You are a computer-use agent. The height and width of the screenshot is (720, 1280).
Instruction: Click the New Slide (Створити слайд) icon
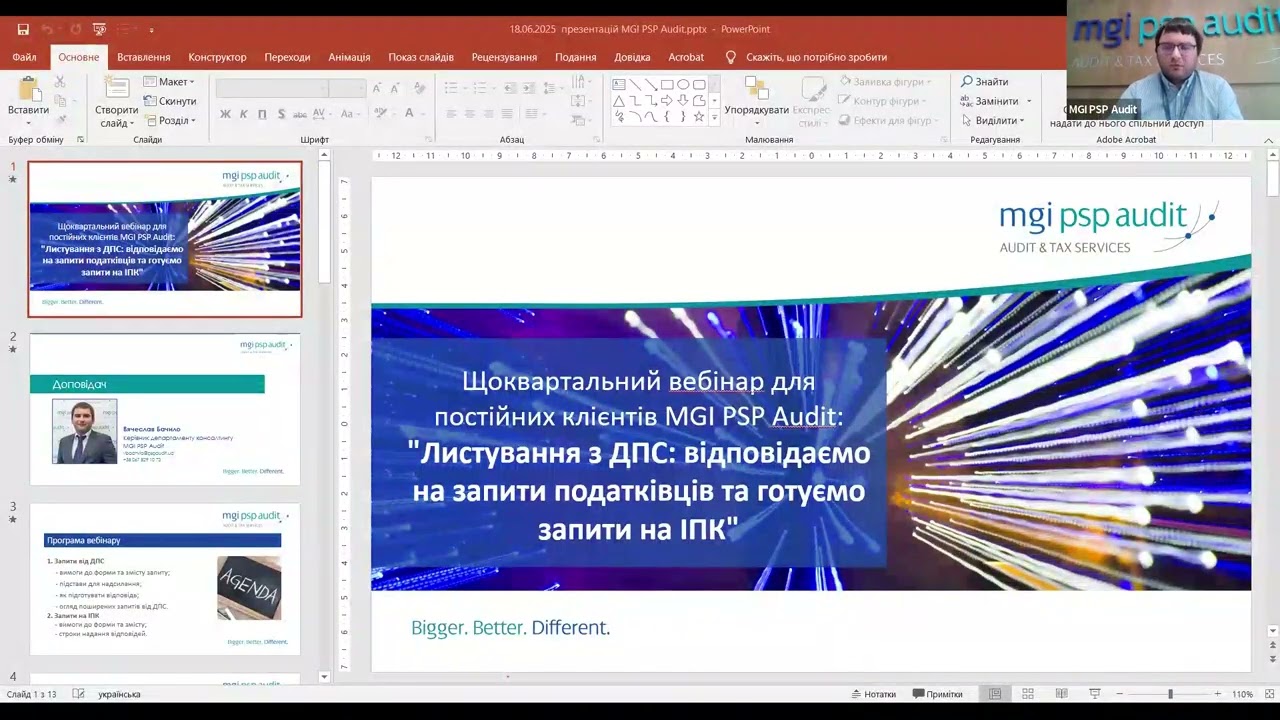coord(117,88)
